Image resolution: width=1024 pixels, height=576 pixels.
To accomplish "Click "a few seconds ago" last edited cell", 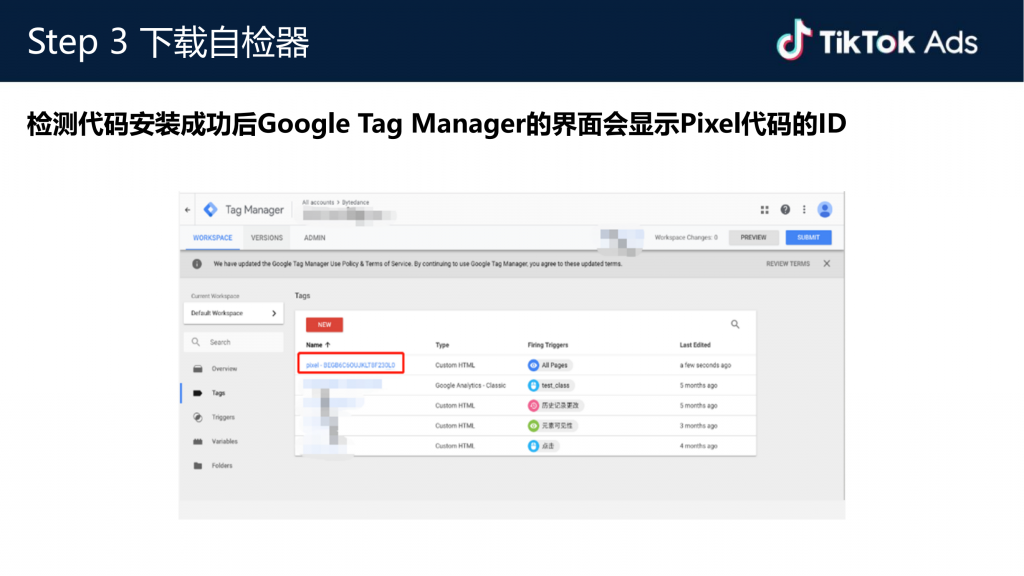I will click(705, 365).
